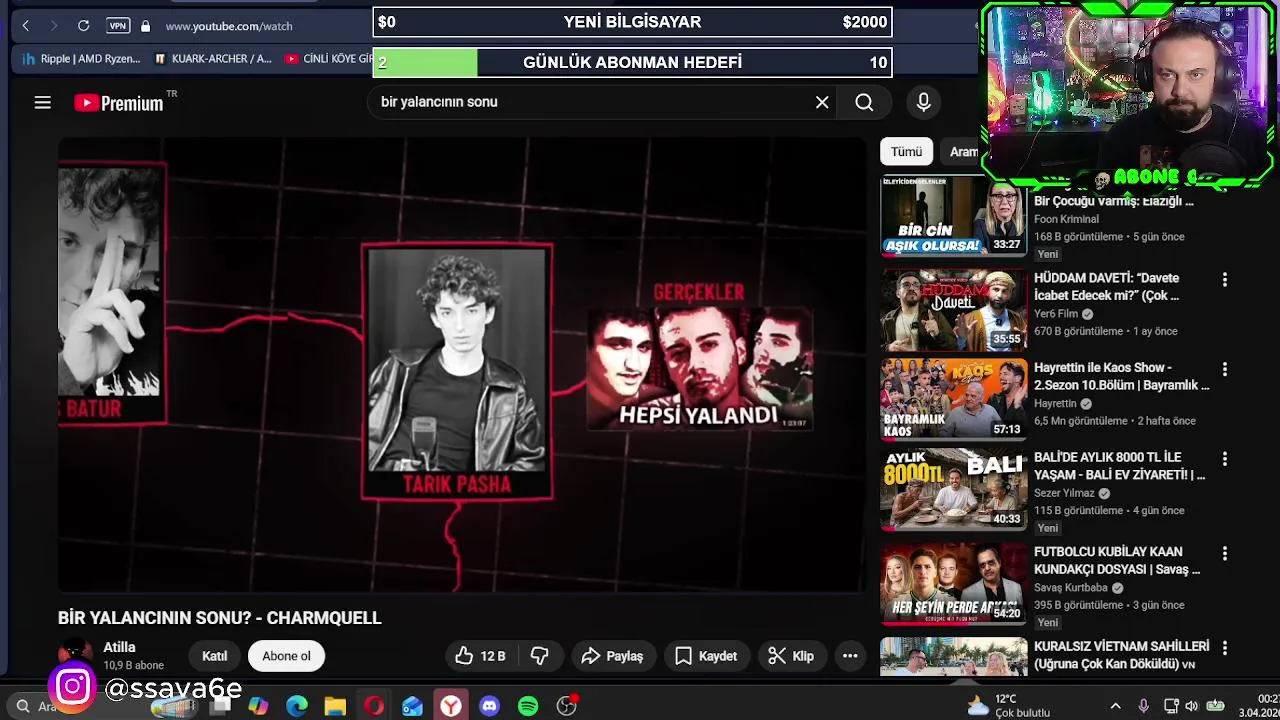1280x720 pixels.
Task: Click the magnifier search button
Action: point(864,102)
